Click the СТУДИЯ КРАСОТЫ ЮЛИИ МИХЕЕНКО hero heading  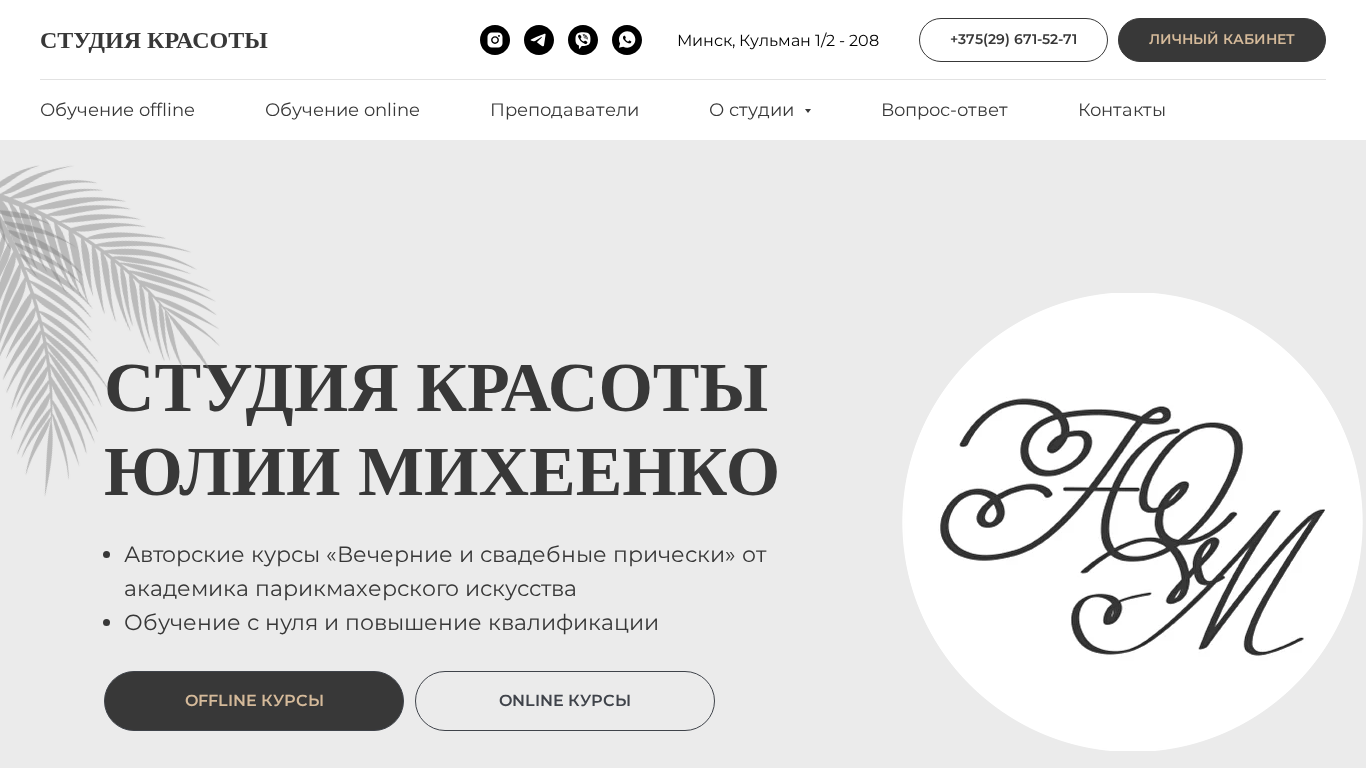coord(441,429)
